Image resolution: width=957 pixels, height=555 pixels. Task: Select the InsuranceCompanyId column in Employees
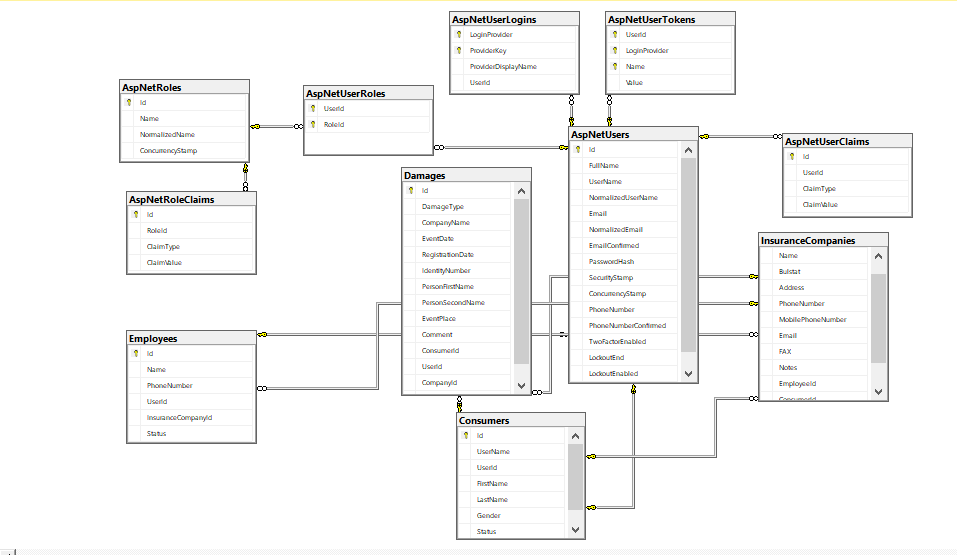191,418
